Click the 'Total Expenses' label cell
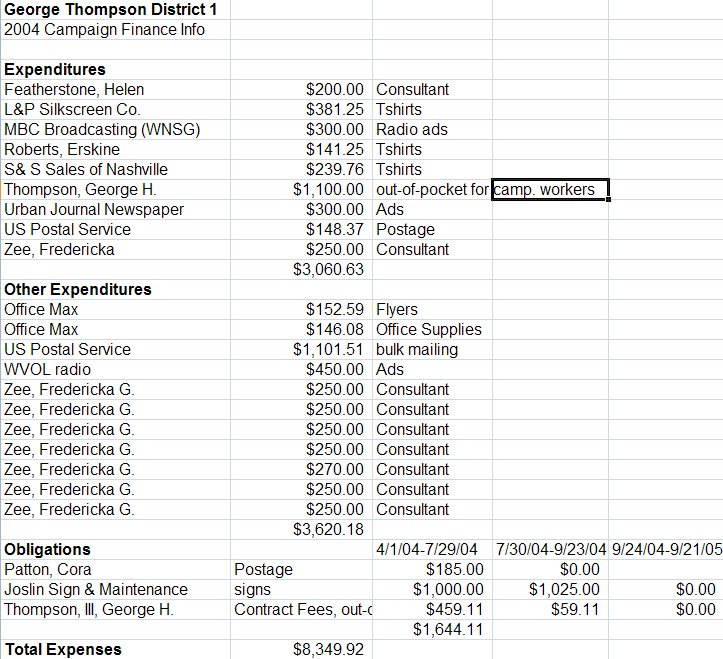Screen dimensions: 723x659 [x=115, y=649]
